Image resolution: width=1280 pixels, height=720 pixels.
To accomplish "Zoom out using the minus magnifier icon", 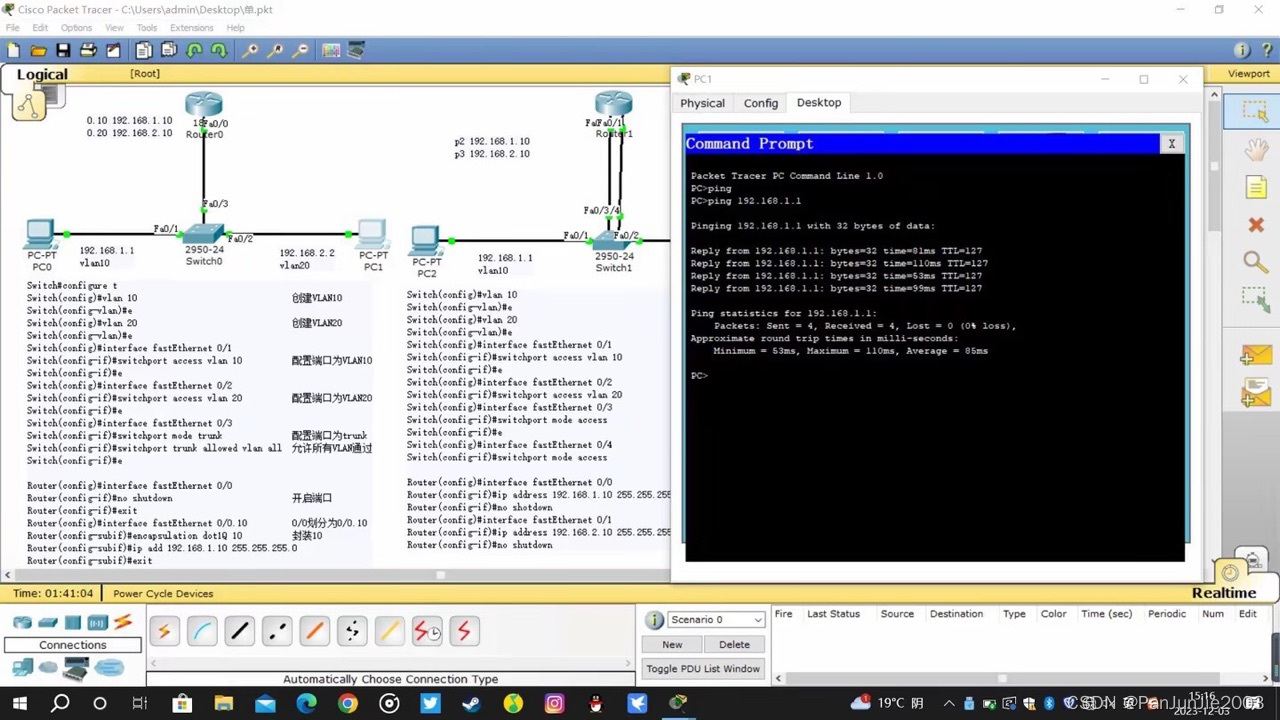I will tap(300, 50).
